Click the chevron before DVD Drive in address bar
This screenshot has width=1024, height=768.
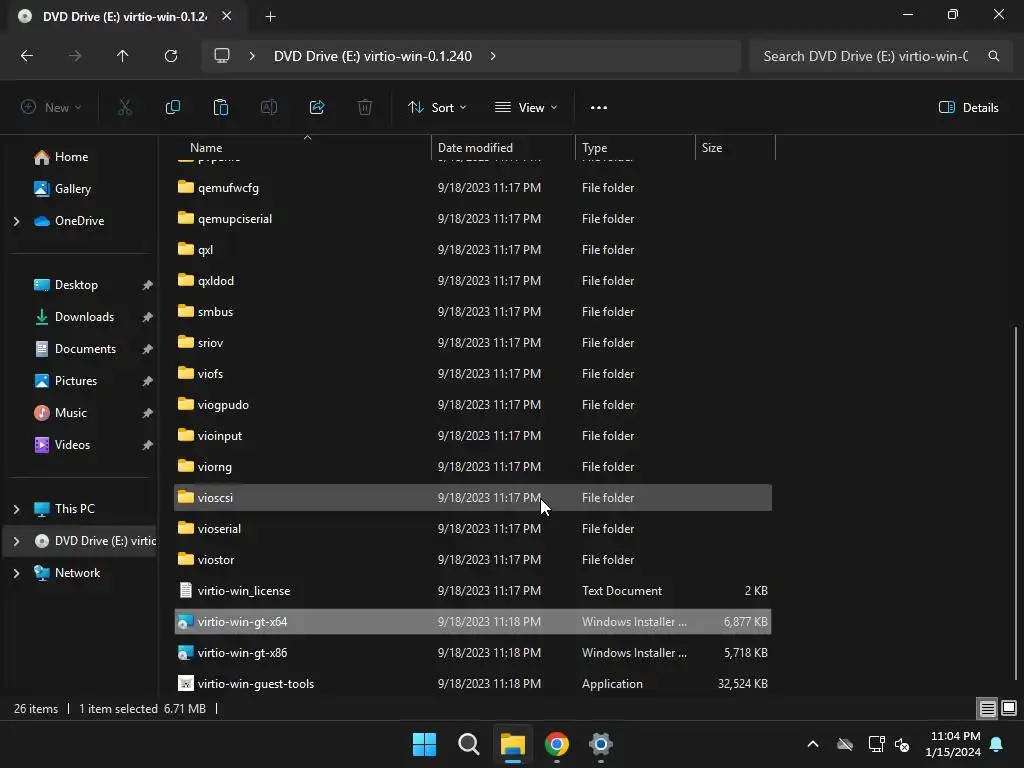252,56
